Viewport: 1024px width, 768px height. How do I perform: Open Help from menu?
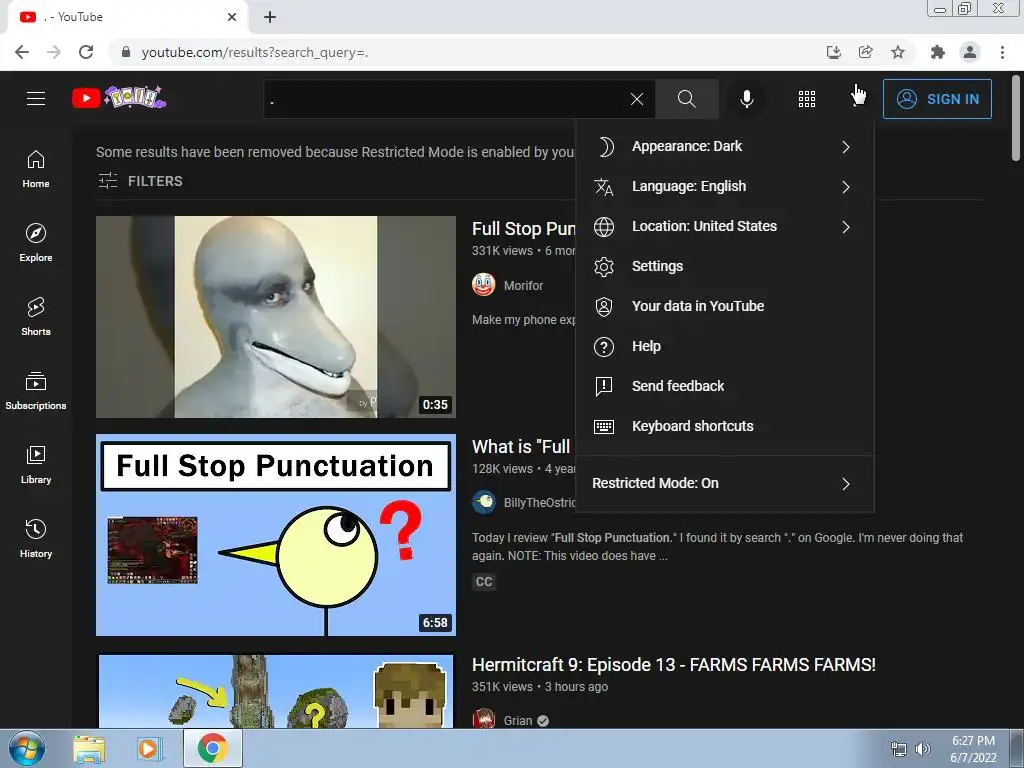(x=725, y=346)
